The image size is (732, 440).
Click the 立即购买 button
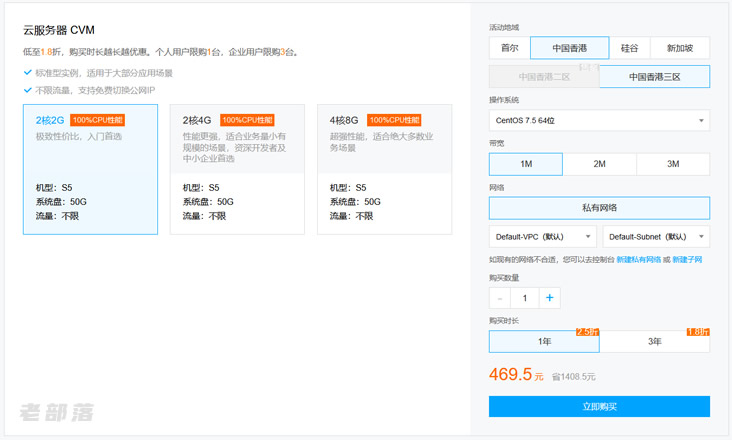tap(599, 406)
